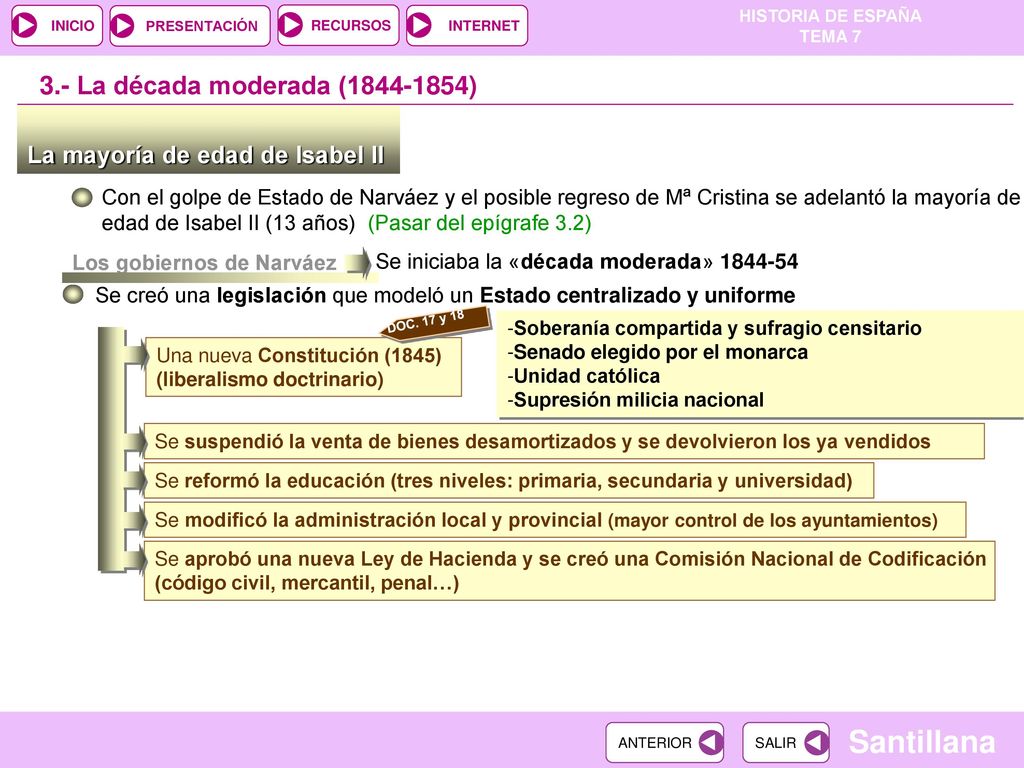
Task: Click the green 'Pasar del epígrafe 3.2' note
Action: [x=479, y=223]
